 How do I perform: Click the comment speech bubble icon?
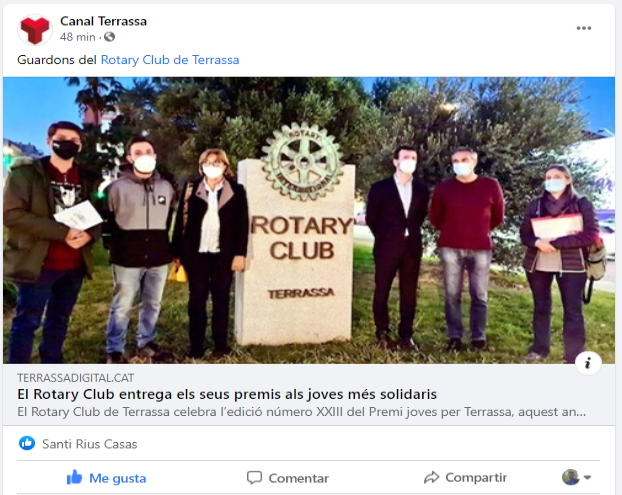point(254,478)
